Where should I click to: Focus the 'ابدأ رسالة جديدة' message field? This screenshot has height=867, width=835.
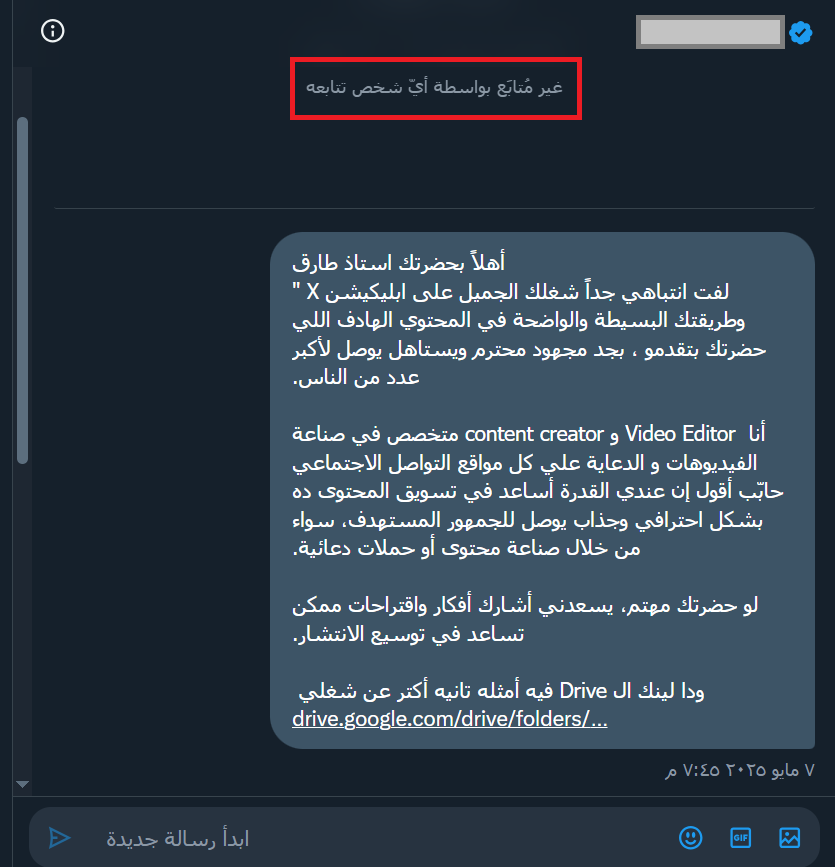point(376,838)
